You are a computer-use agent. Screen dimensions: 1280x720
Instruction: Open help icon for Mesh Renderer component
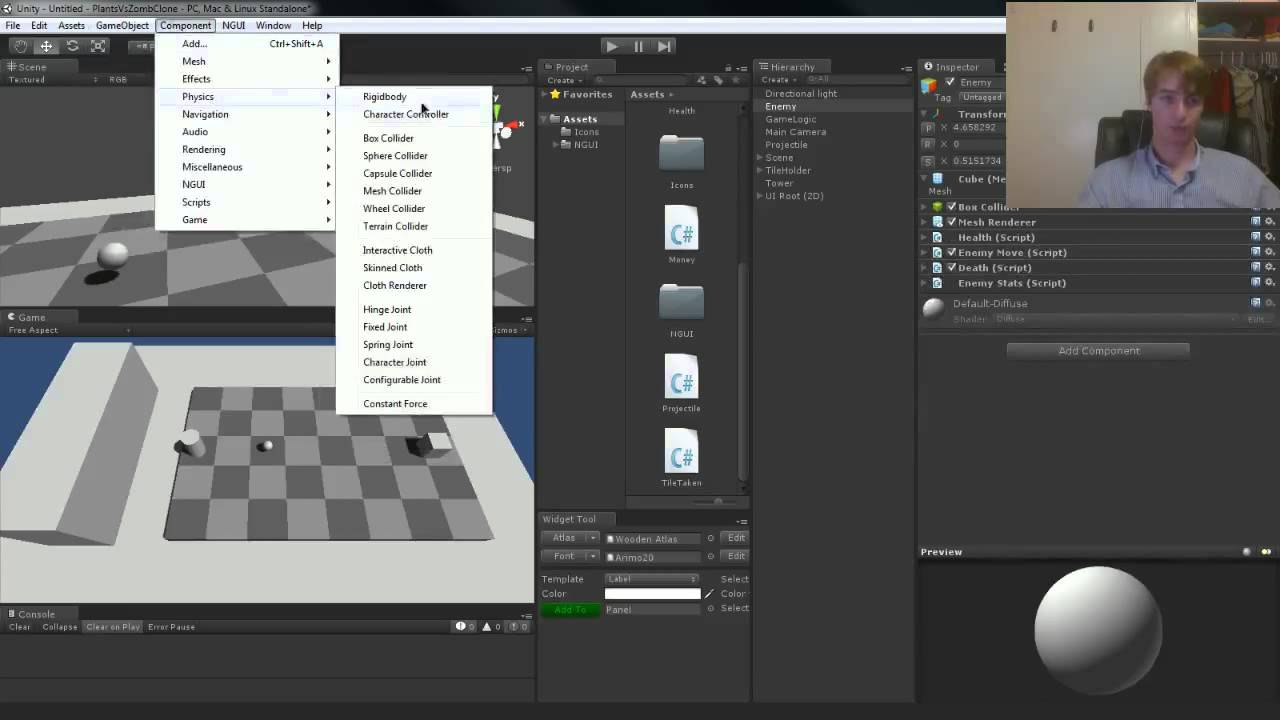[1256, 222]
